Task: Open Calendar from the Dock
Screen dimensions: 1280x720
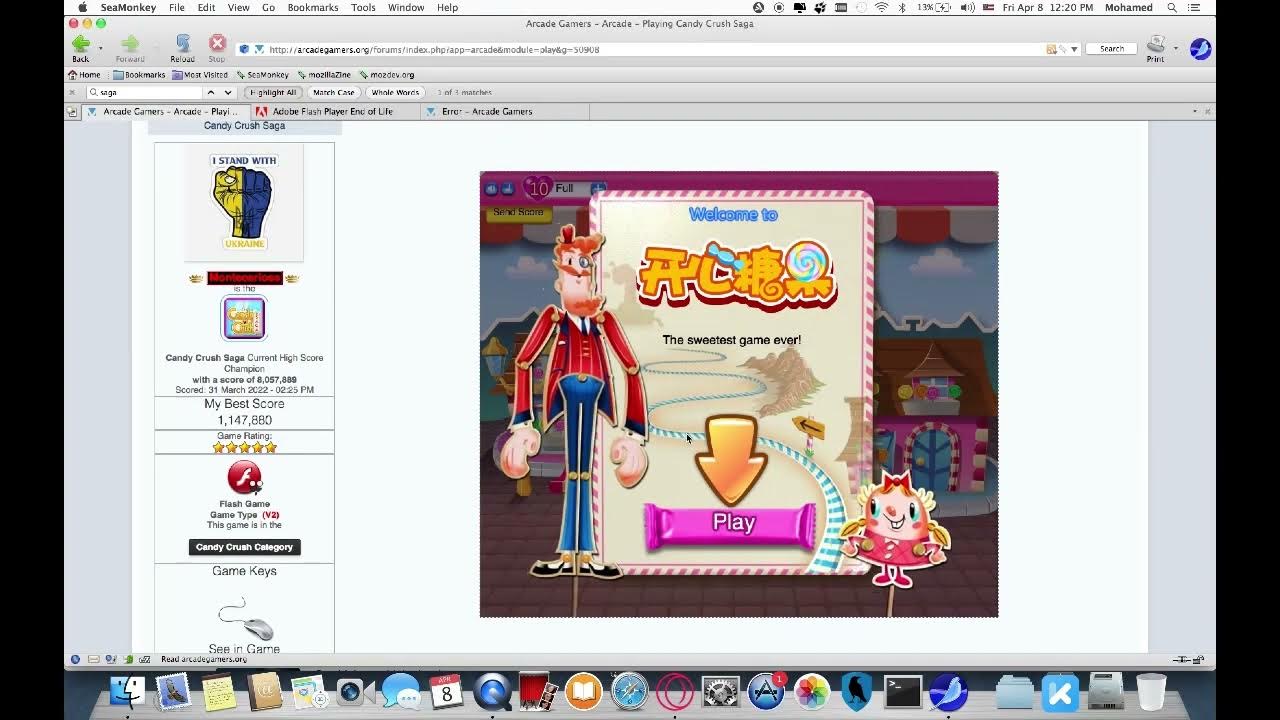Action: (x=447, y=692)
